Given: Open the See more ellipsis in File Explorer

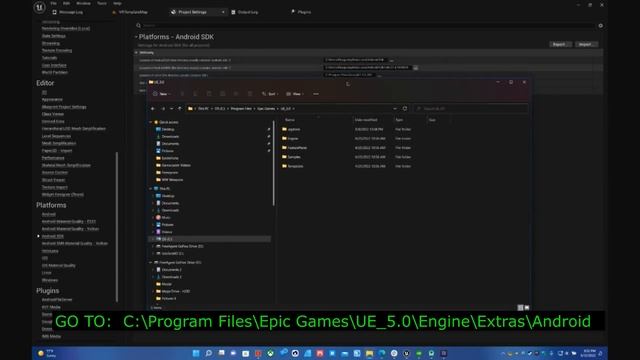Looking at the screenshot, I should click(316, 94).
